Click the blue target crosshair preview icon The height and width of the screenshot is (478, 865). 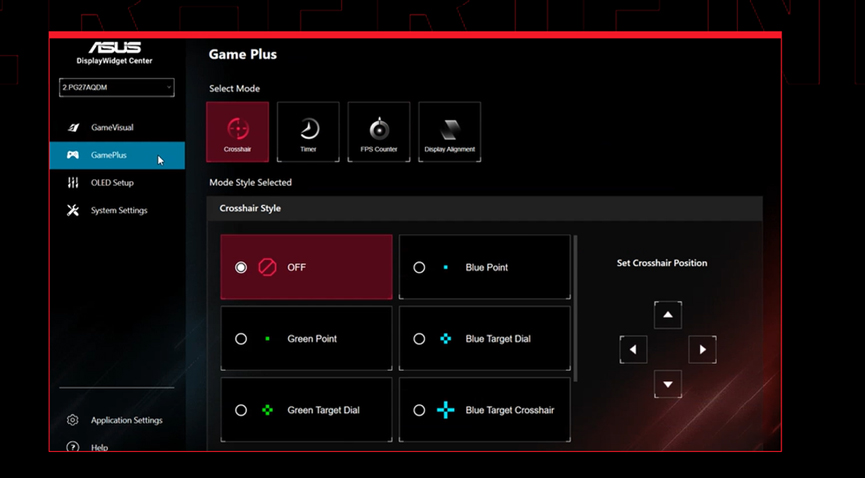coord(446,410)
